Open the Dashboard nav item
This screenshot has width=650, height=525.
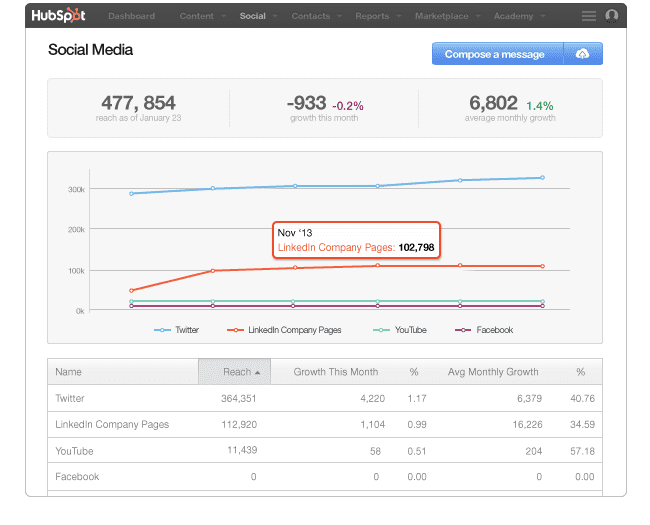[131, 16]
